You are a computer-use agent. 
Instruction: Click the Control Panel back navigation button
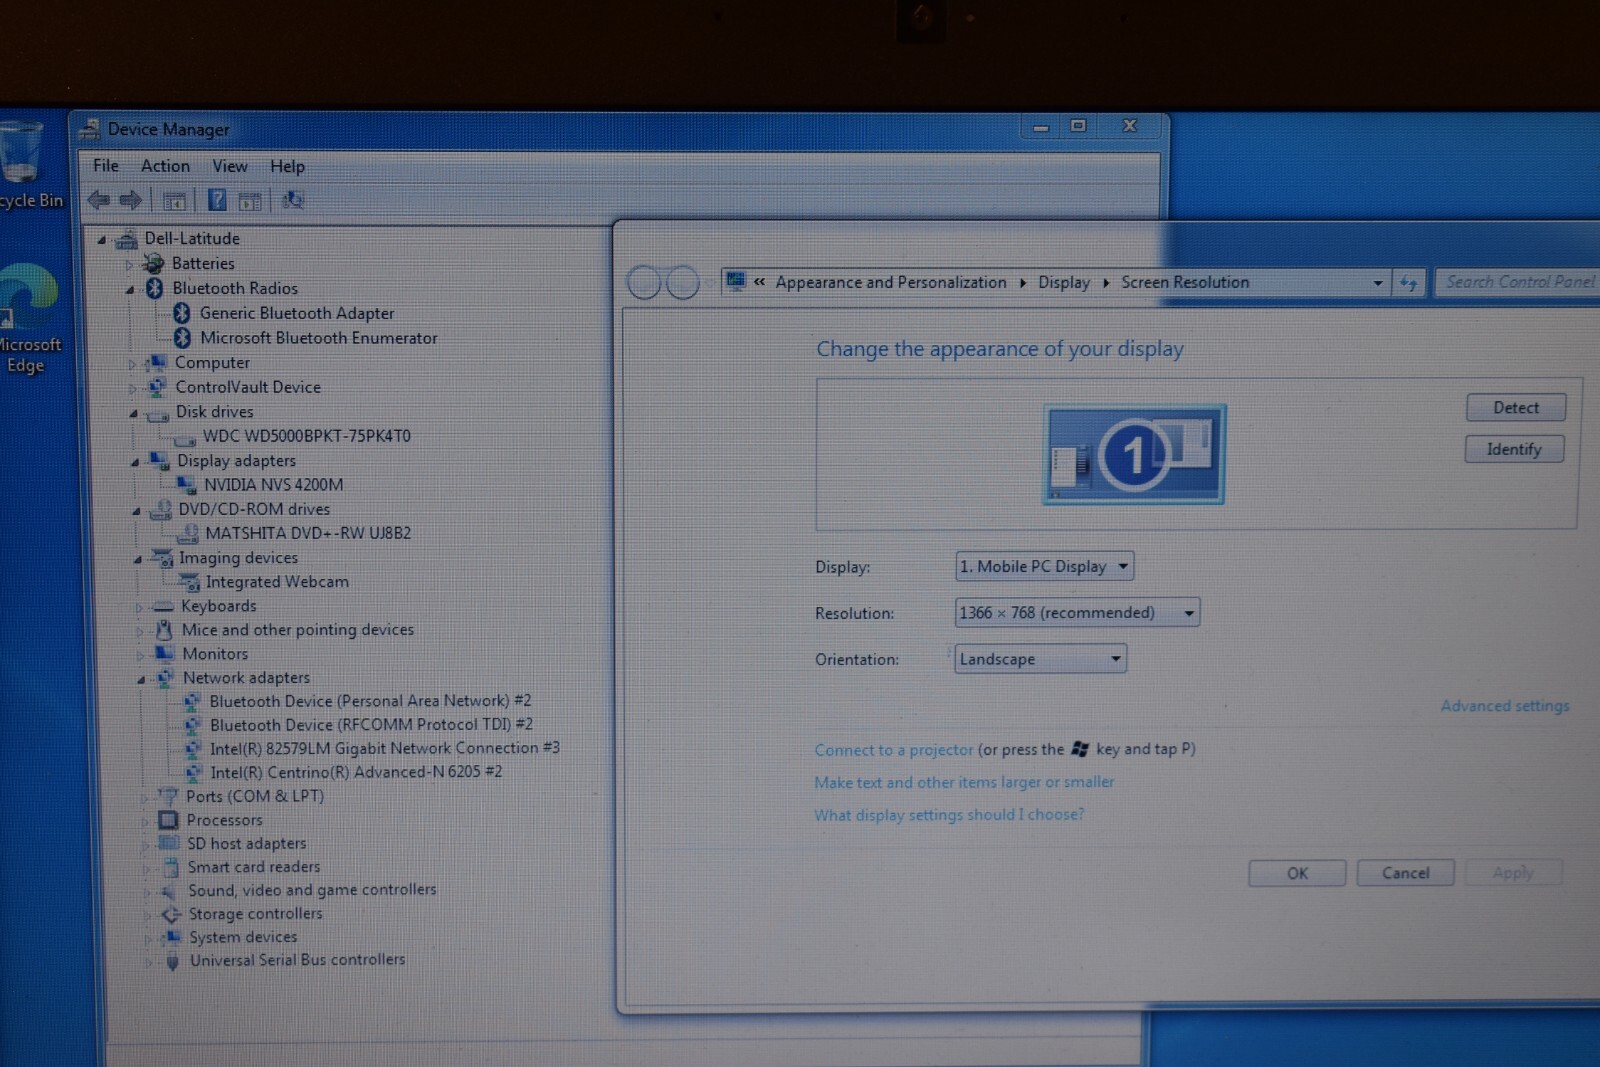(x=644, y=283)
